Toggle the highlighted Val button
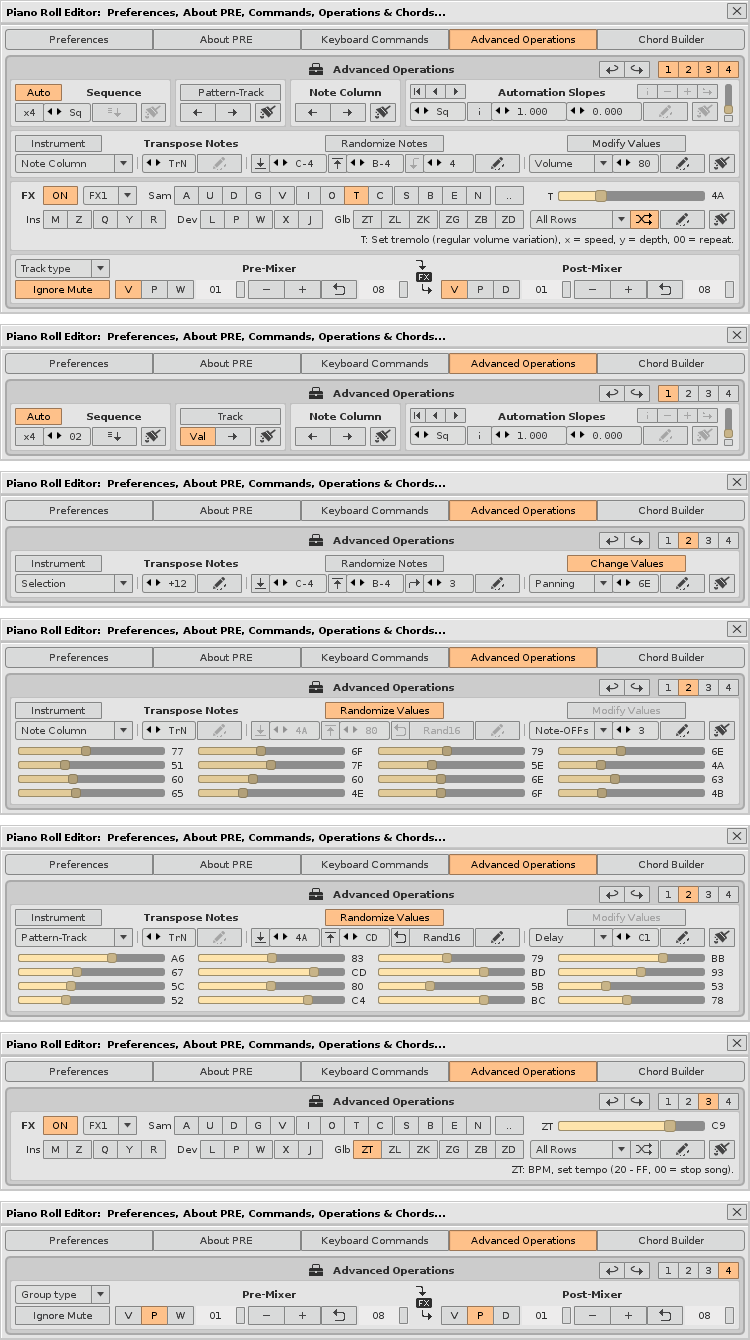The width and height of the screenshot is (750, 1340). tap(198, 436)
